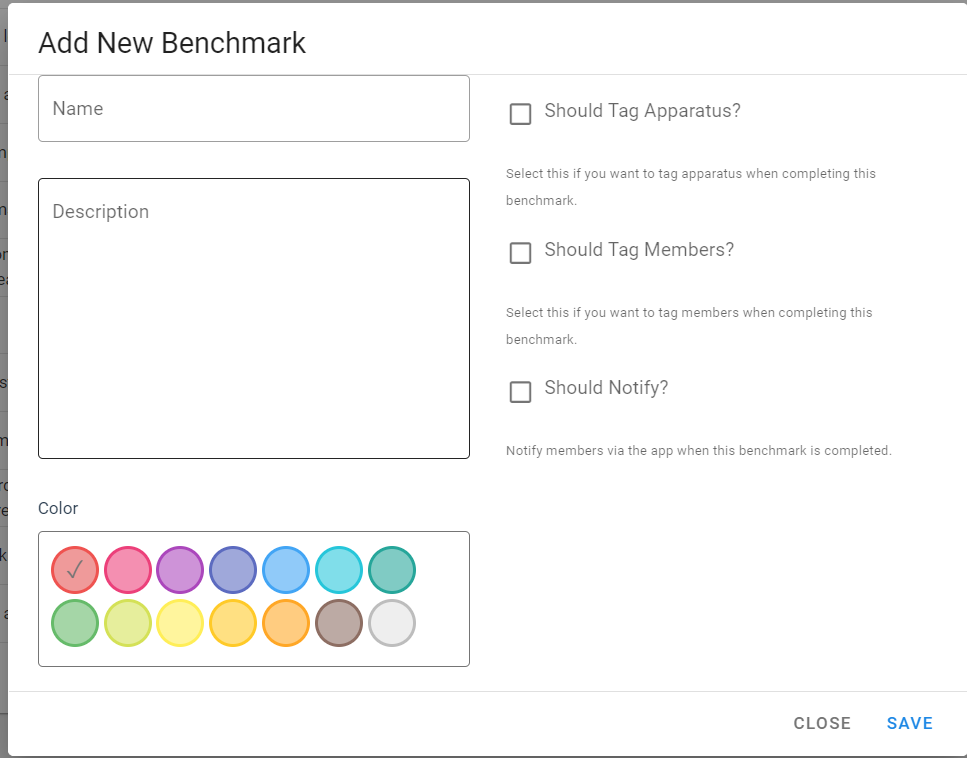967x758 pixels.
Task: Enable the Should Tag Apparatus checkbox
Action: pos(520,114)
